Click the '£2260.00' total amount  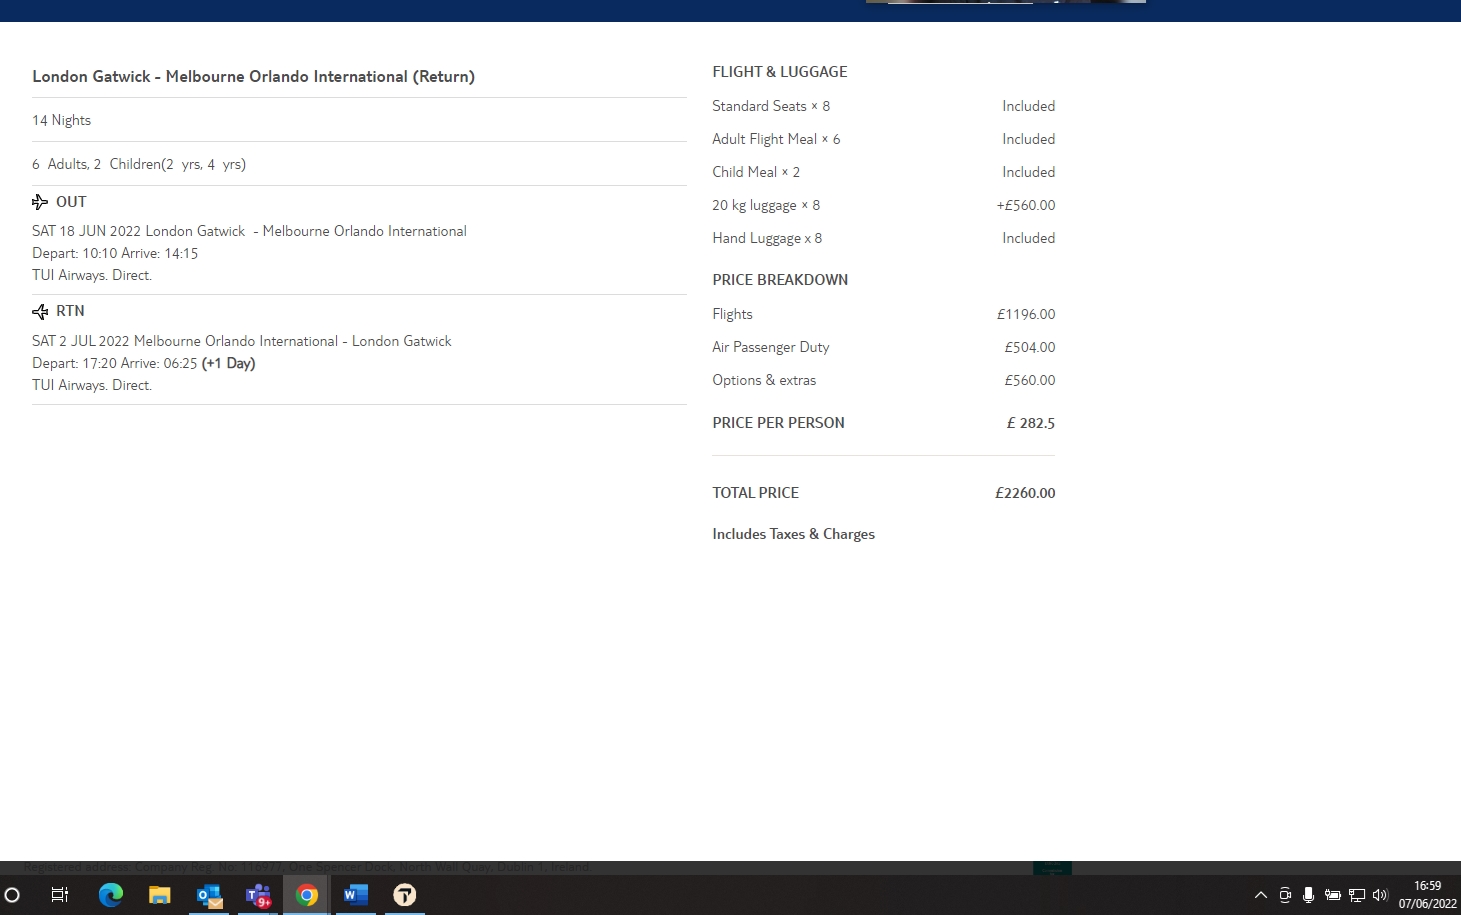[x=1025, y=493]
